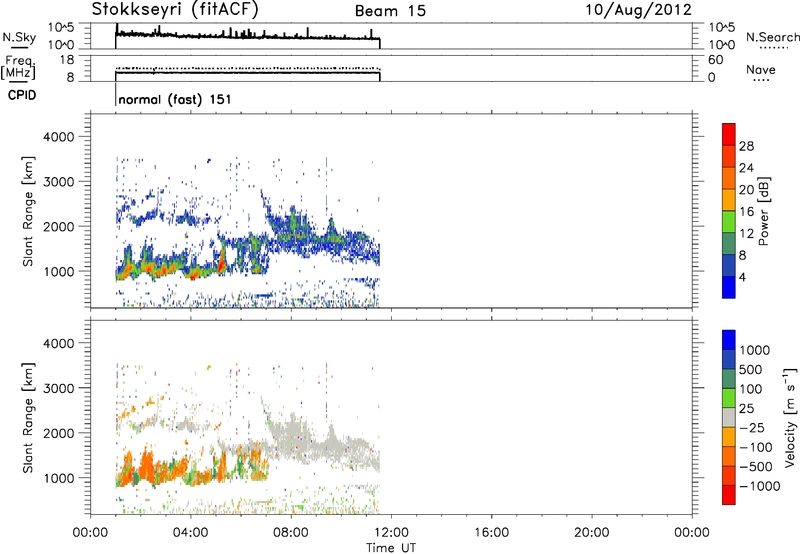The image size is (800, 554).
Task: Click the 'Stokkseyri (fitACF)' title text
Action: pyautogui.click(x=175, y=9)
